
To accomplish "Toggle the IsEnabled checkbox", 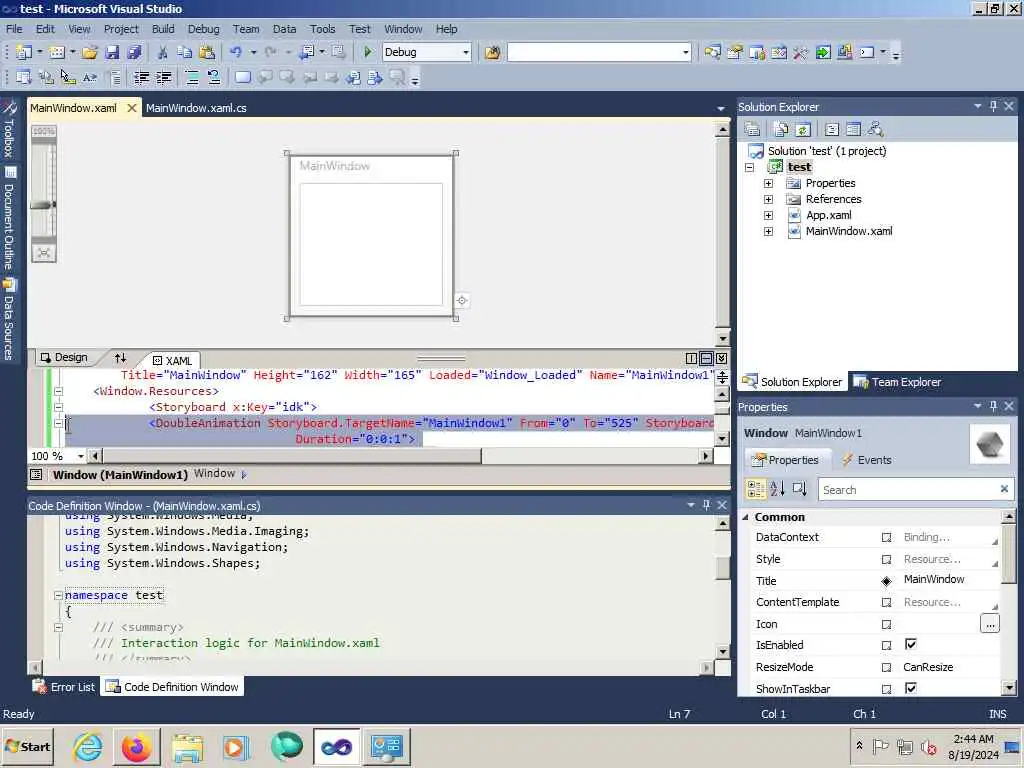I will (x=910, y=645).
